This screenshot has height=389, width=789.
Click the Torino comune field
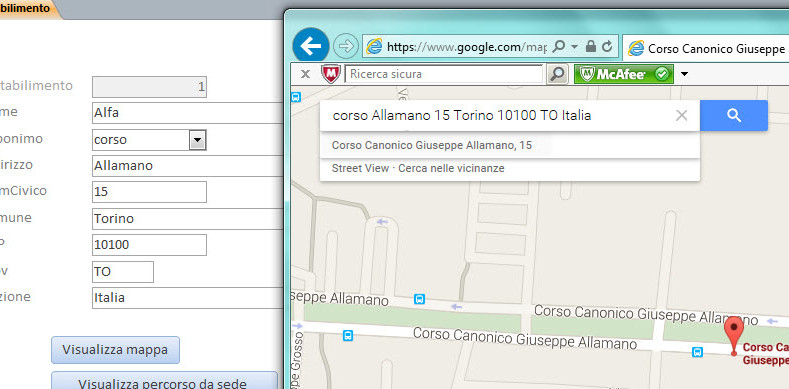pyautogui.click(x=187, y=219)
